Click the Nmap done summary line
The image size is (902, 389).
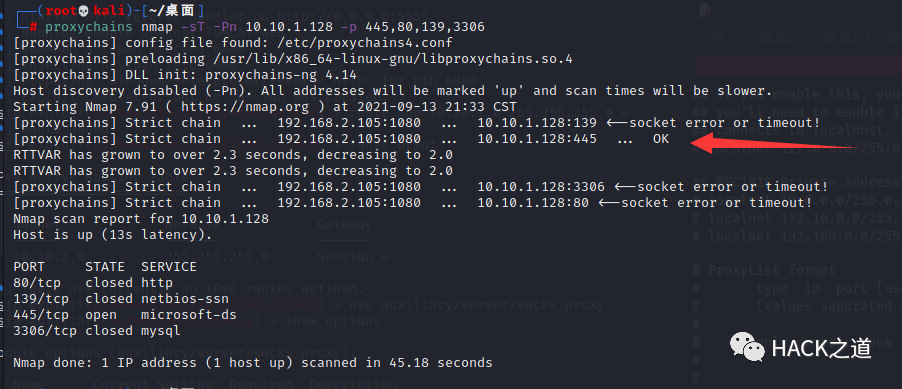click(x=253, y=363)
